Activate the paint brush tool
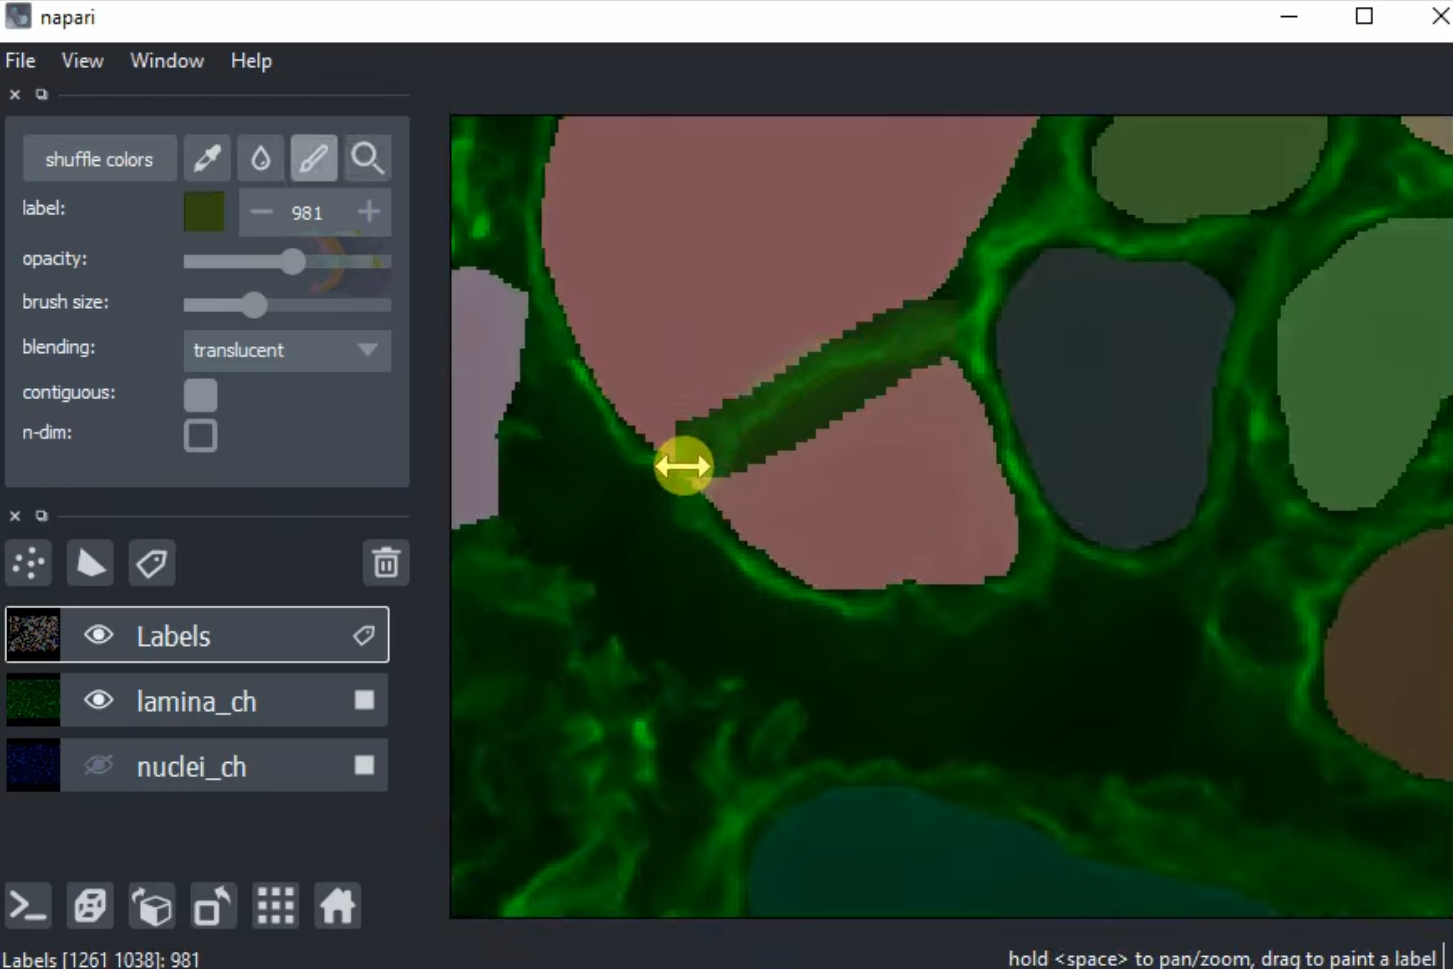 pos(313,158)
